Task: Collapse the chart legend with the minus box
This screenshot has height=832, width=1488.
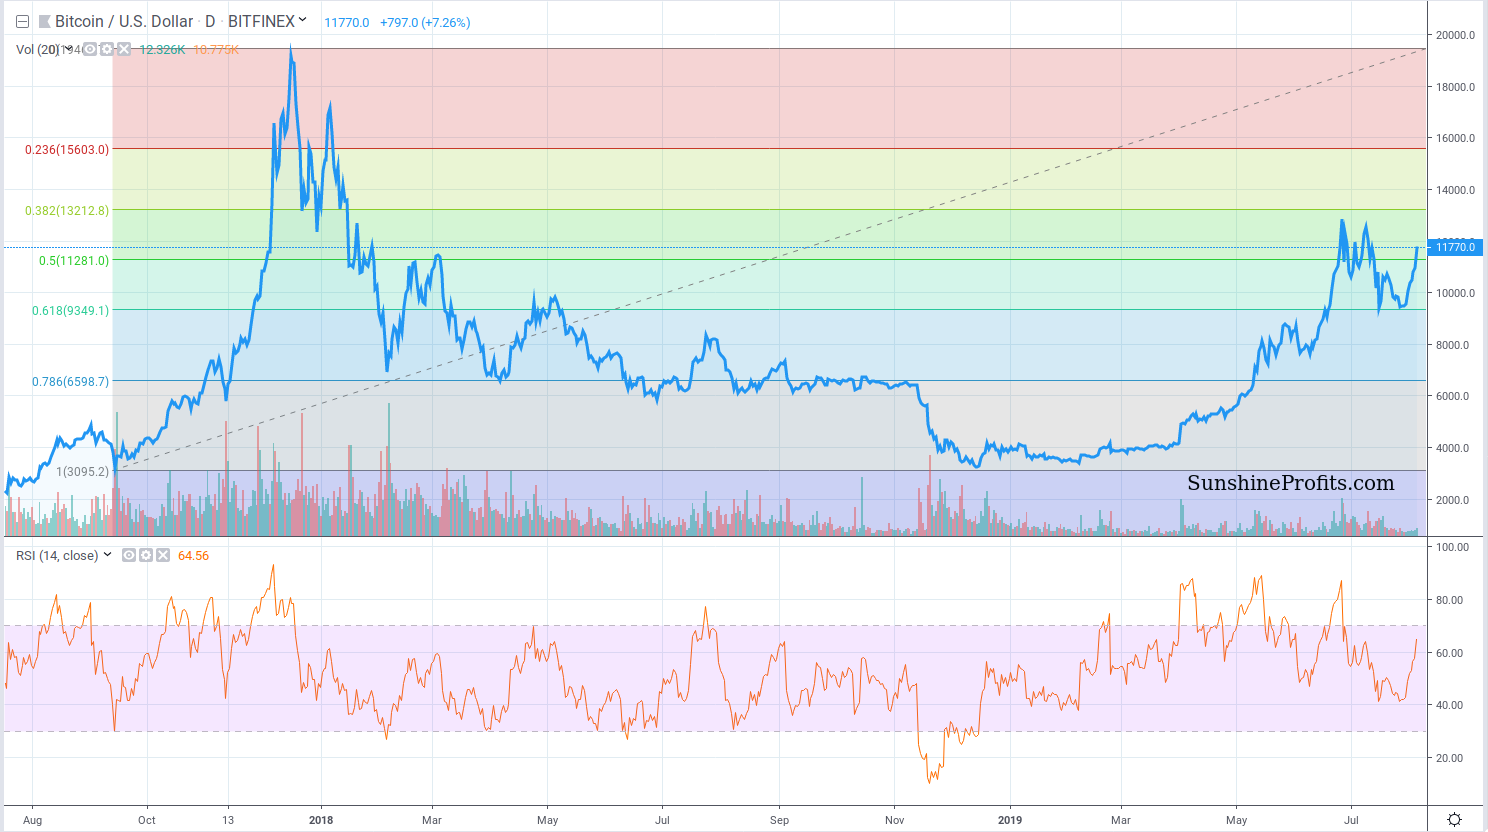Action: pos(22,22)
